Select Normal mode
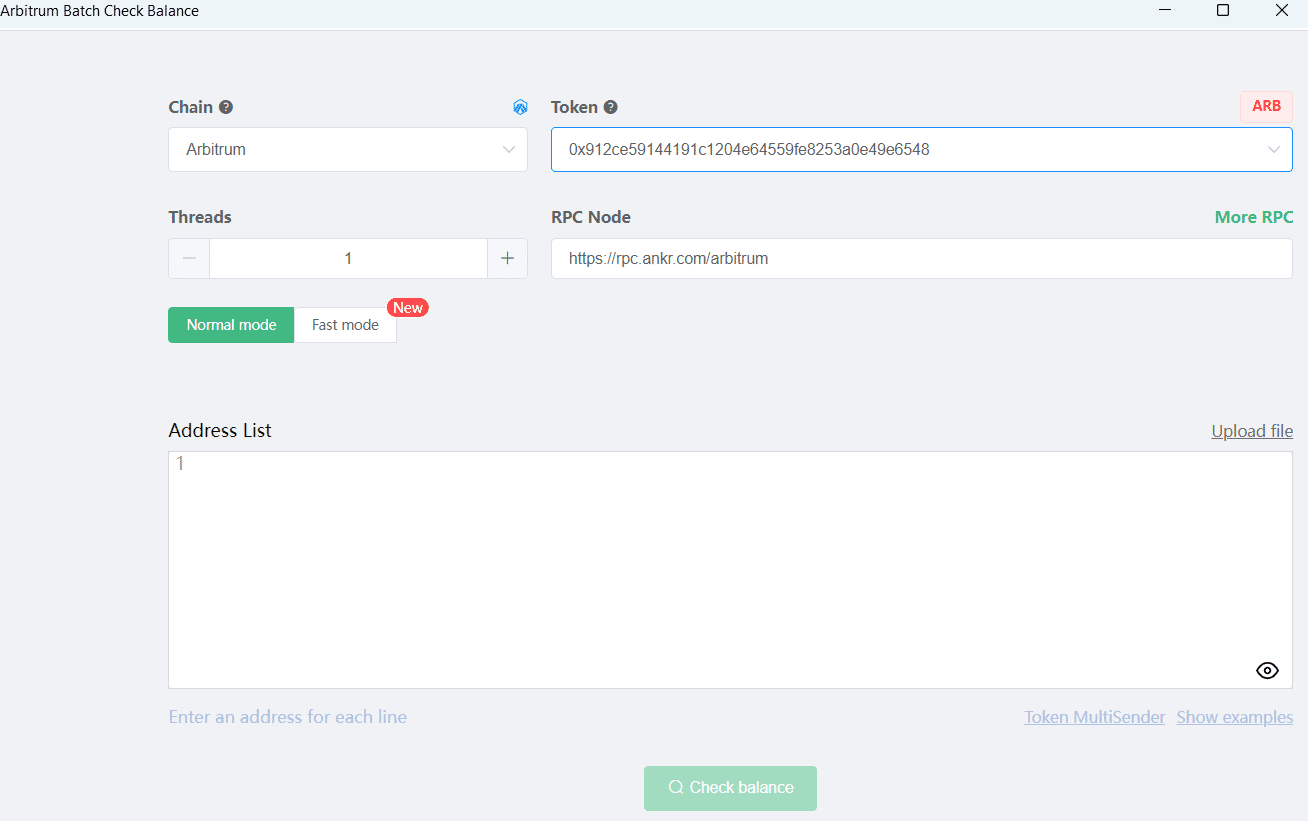1308x821 pixels. (x=231, y=325)
